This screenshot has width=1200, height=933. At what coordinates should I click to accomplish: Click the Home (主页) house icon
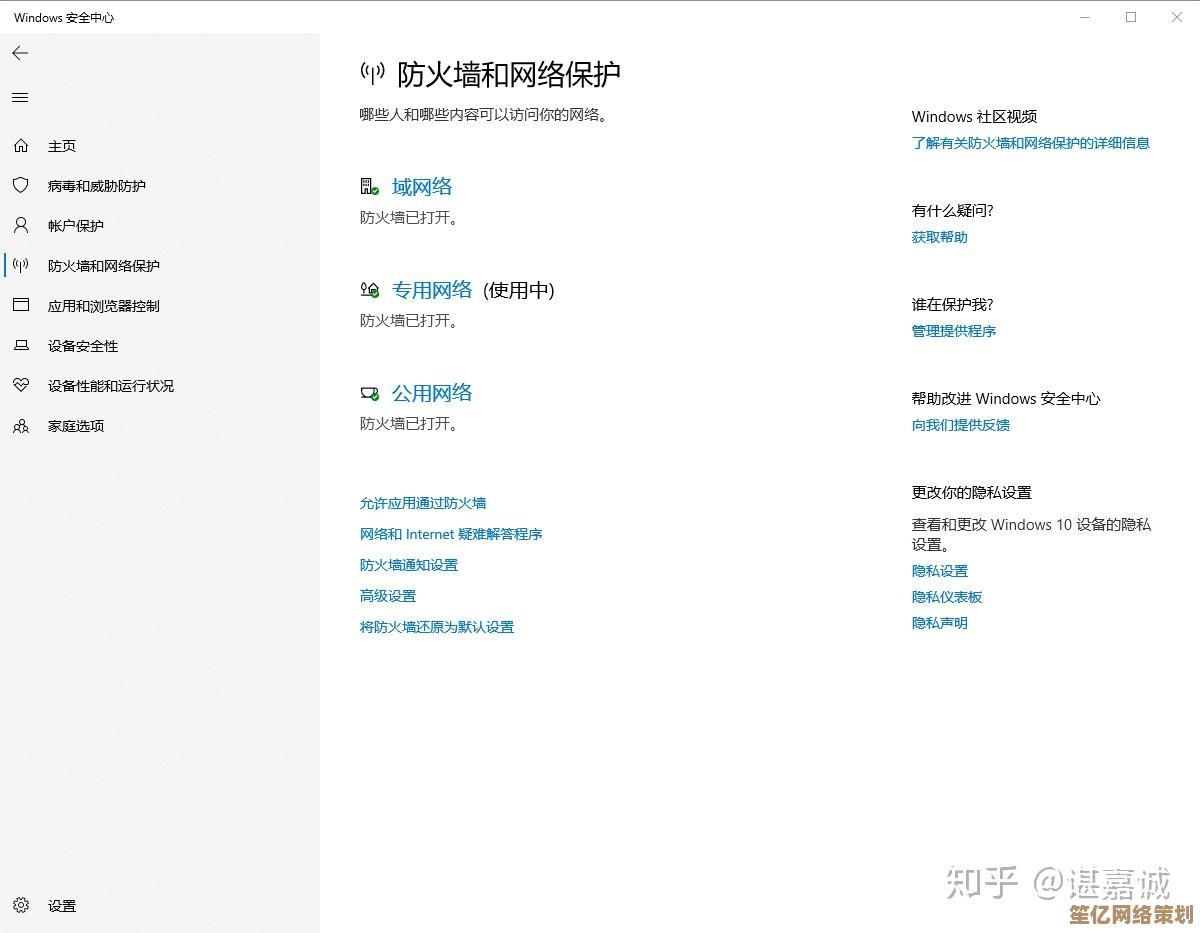tap(21, 146)
